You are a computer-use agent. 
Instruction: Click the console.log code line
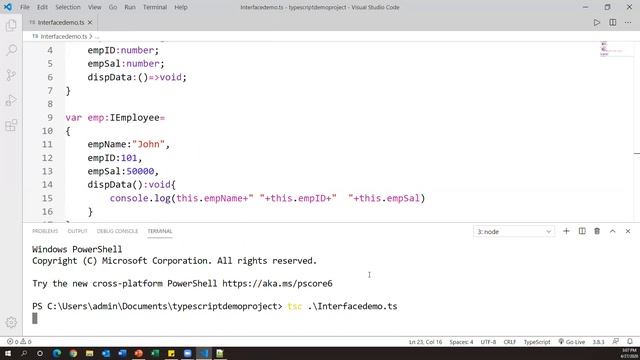[267, 198]
